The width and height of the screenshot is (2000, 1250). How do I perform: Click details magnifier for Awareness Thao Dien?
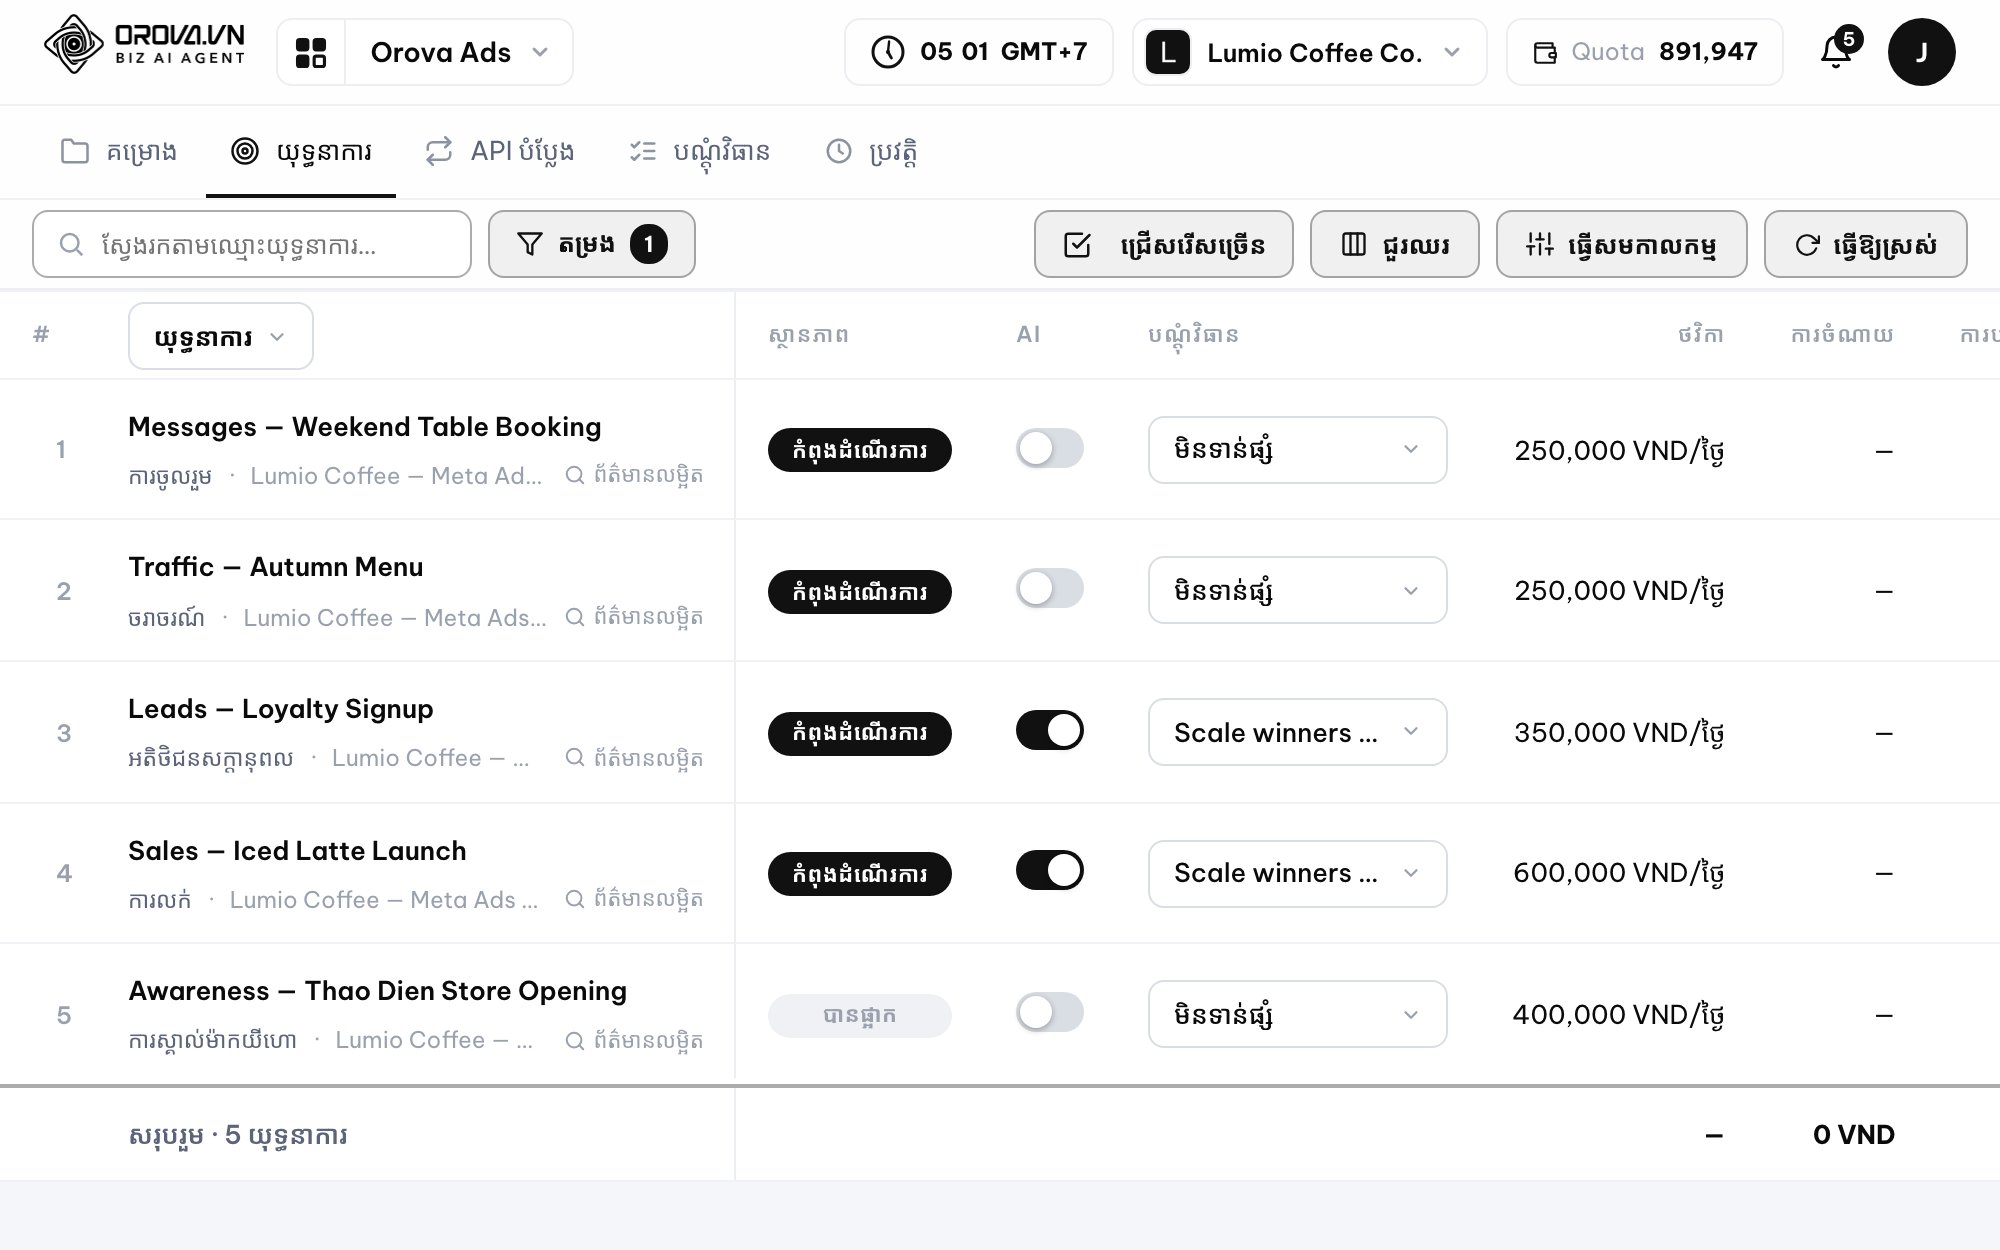tap(575, 1040)
